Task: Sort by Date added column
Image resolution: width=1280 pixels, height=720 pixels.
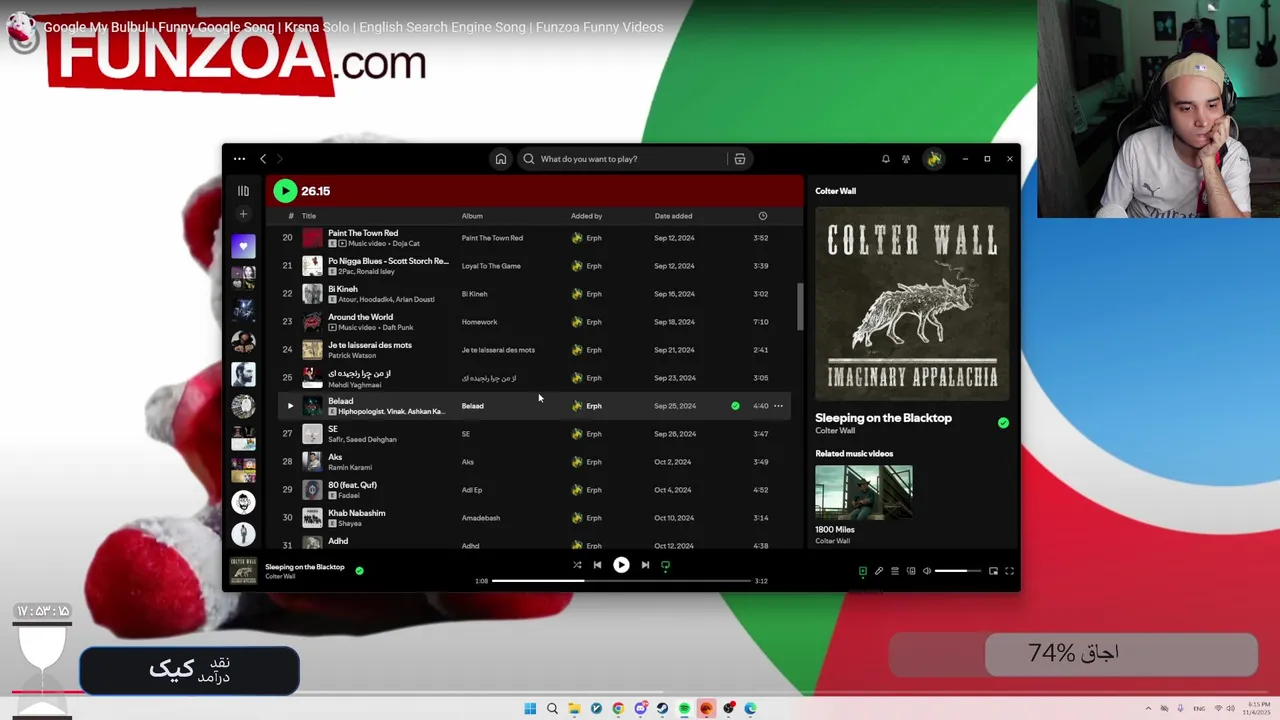Action: click(673, 216)
